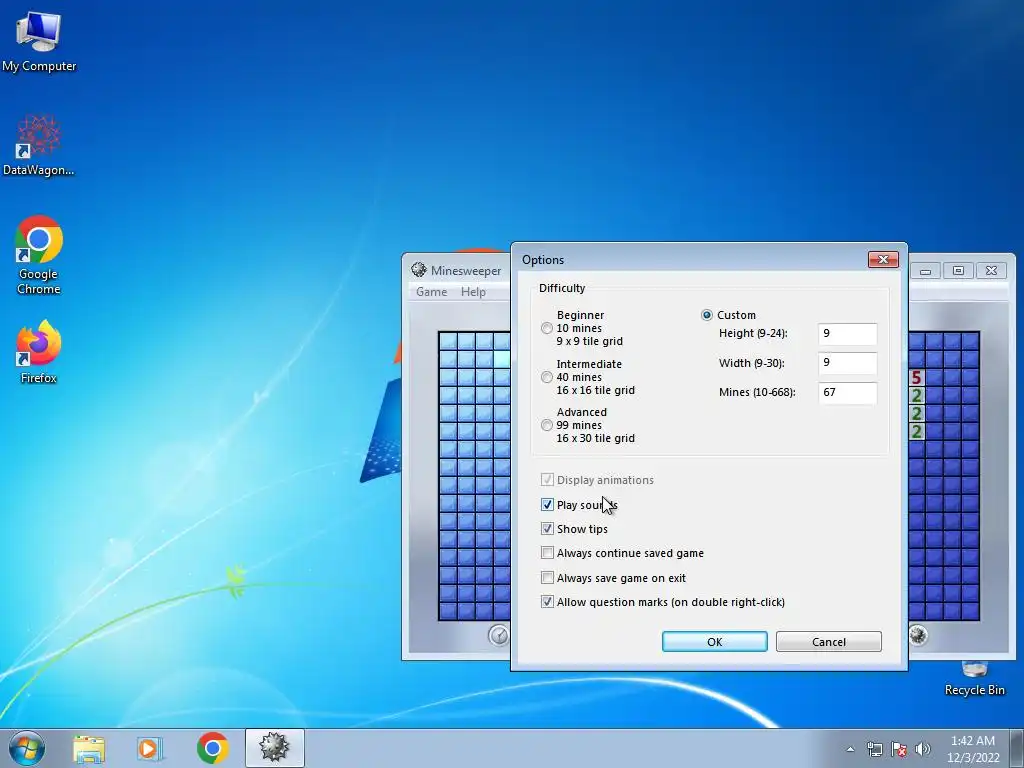Screen dimensions: 1024x768
Task: Select the Minesweeper taskbar button
Action: coord(274,748)
